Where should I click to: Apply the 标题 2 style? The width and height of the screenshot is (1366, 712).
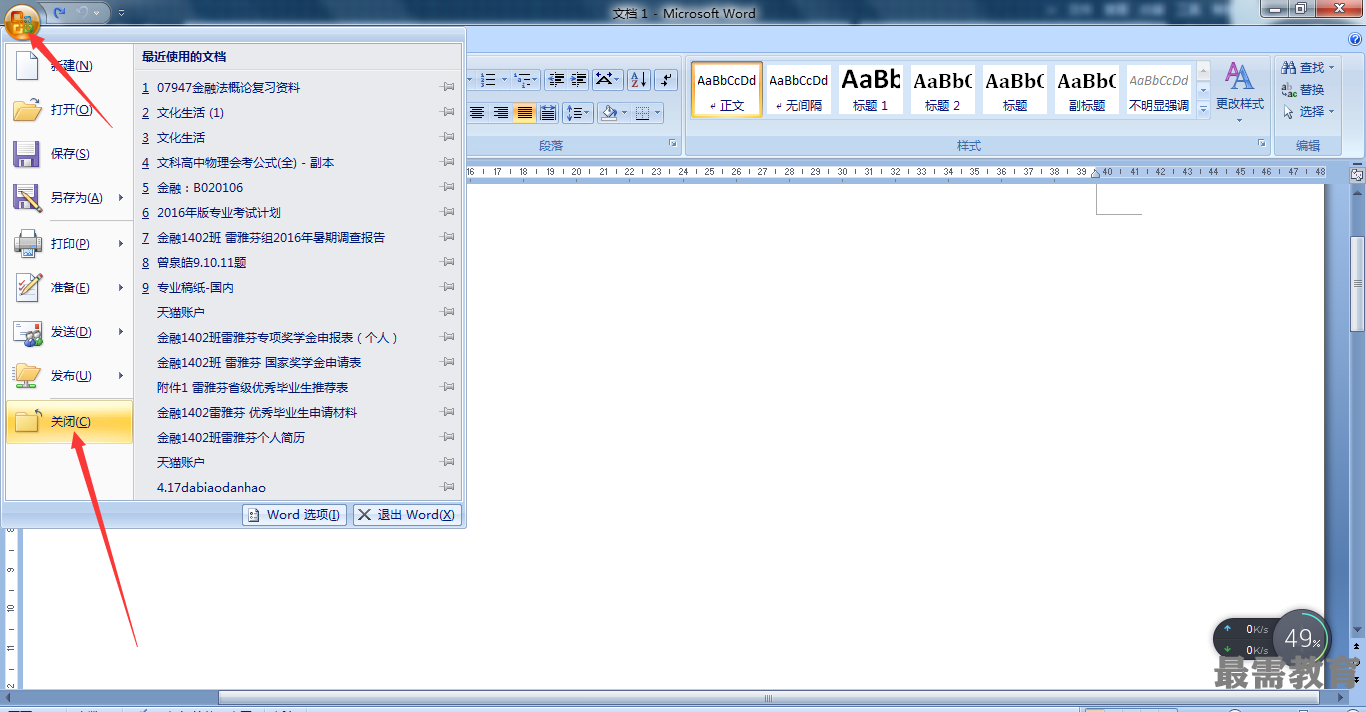(x=943, y=90)
